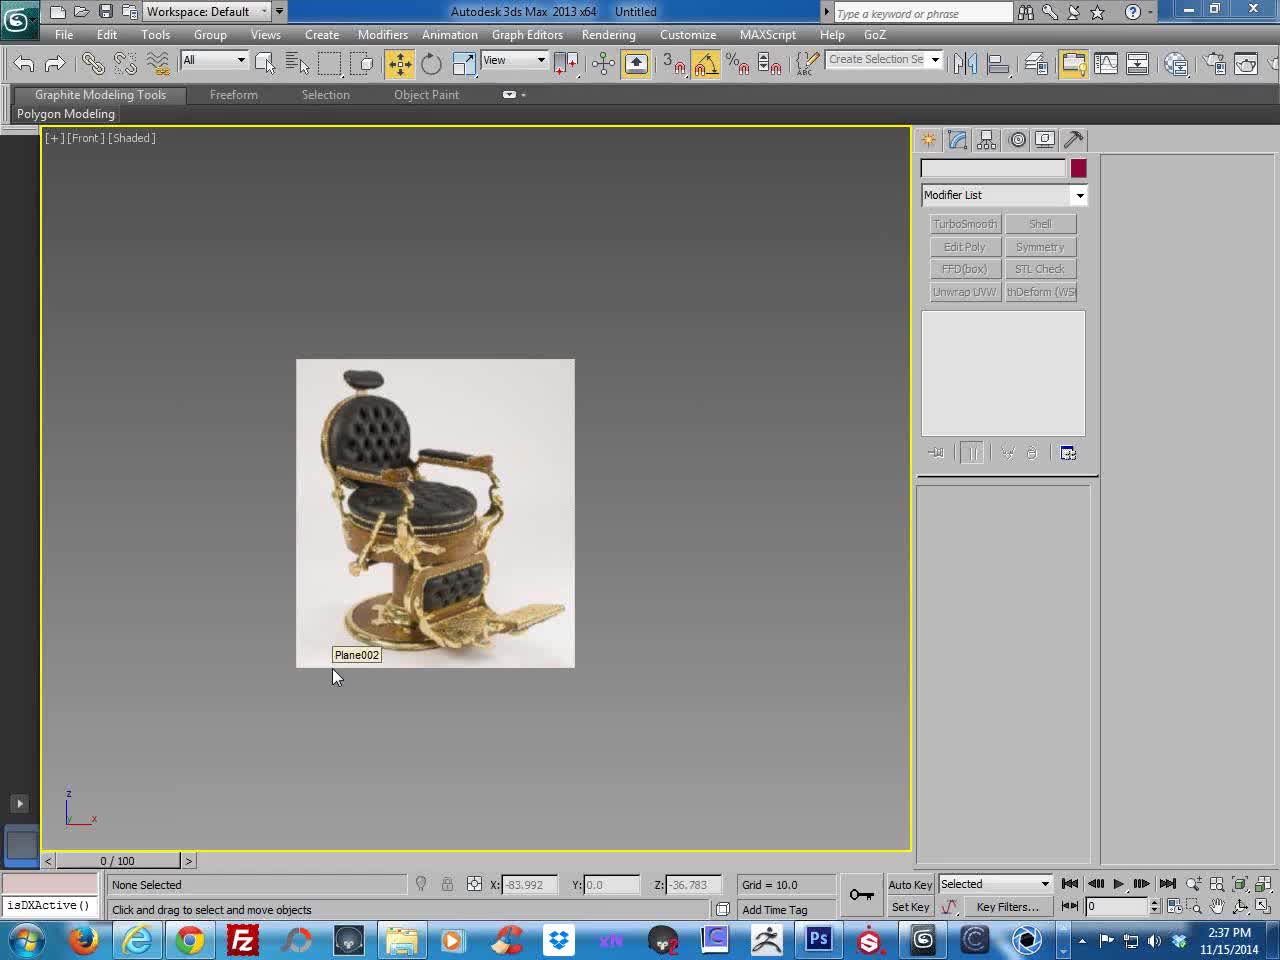Select the Select and Rotate tool
The height and width of the screenshot is (960, 1280).
[431, 64]
